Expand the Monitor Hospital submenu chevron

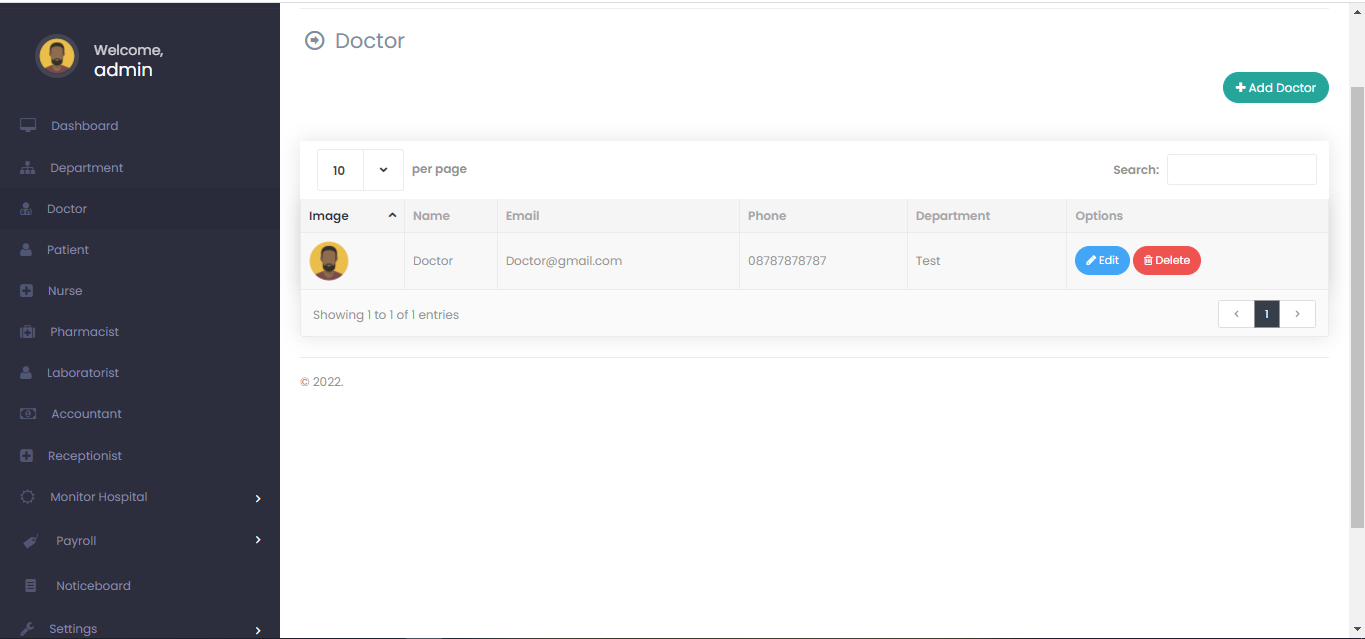258,497
